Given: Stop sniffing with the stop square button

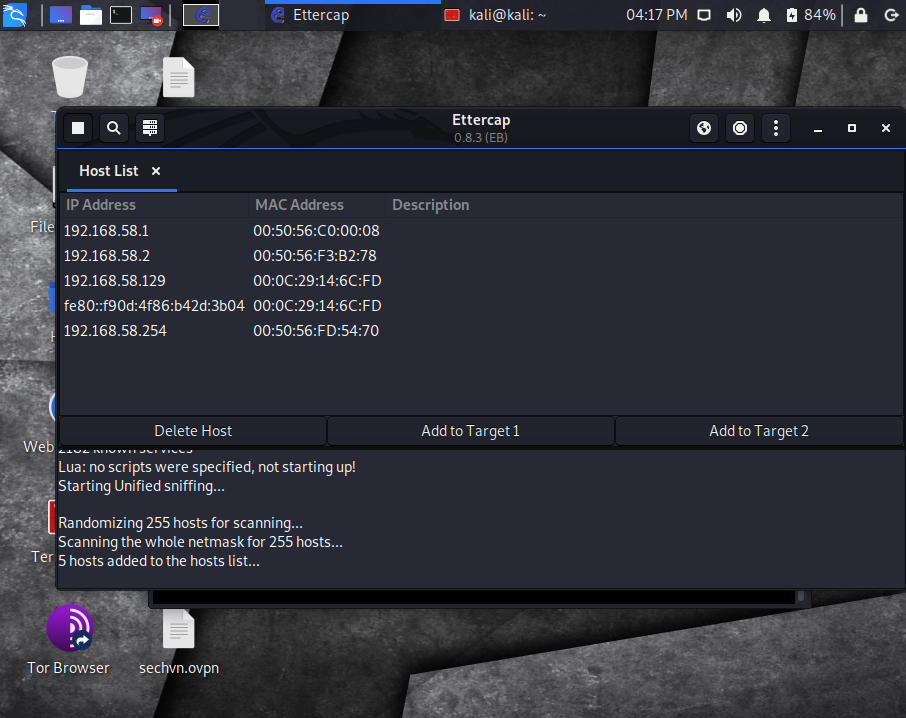Looking at the screenshot, I should pos(78,128).
